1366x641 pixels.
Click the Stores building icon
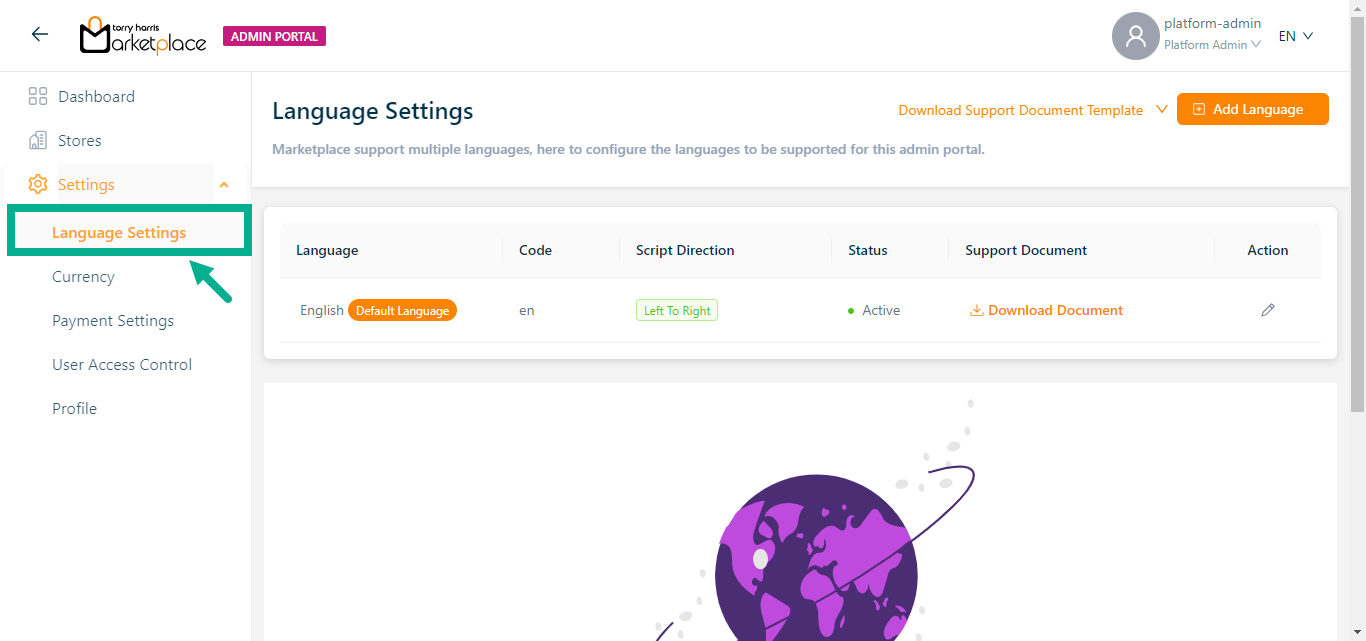click(x=38, y=141)
